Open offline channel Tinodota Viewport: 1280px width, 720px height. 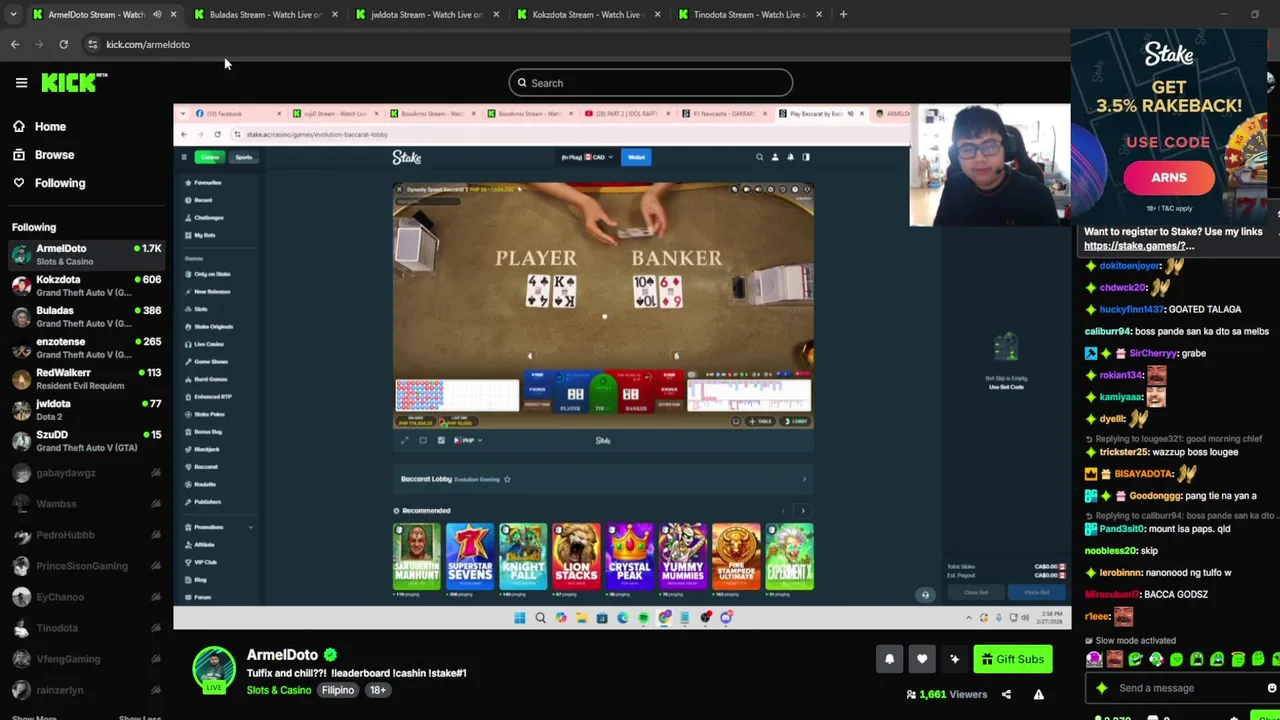click(x=86, y=628)
